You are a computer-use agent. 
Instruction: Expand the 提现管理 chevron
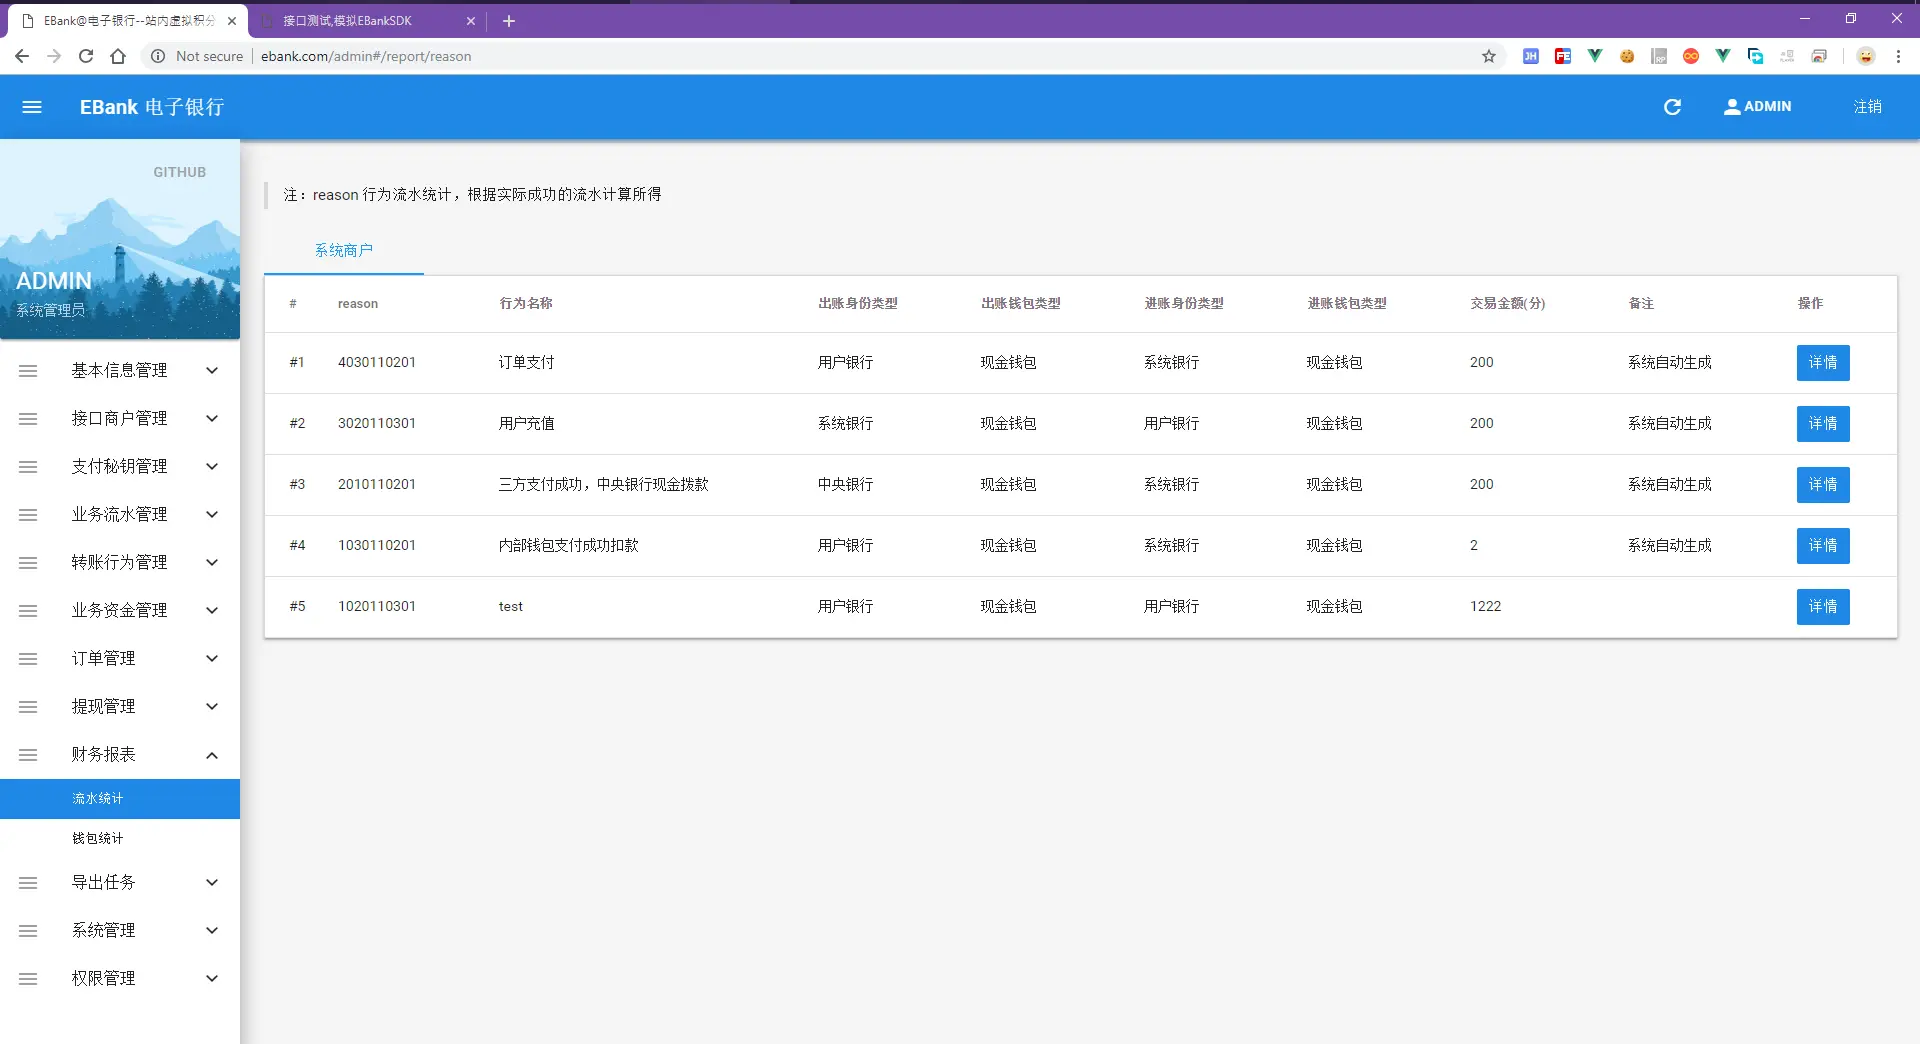coord(212,707)
